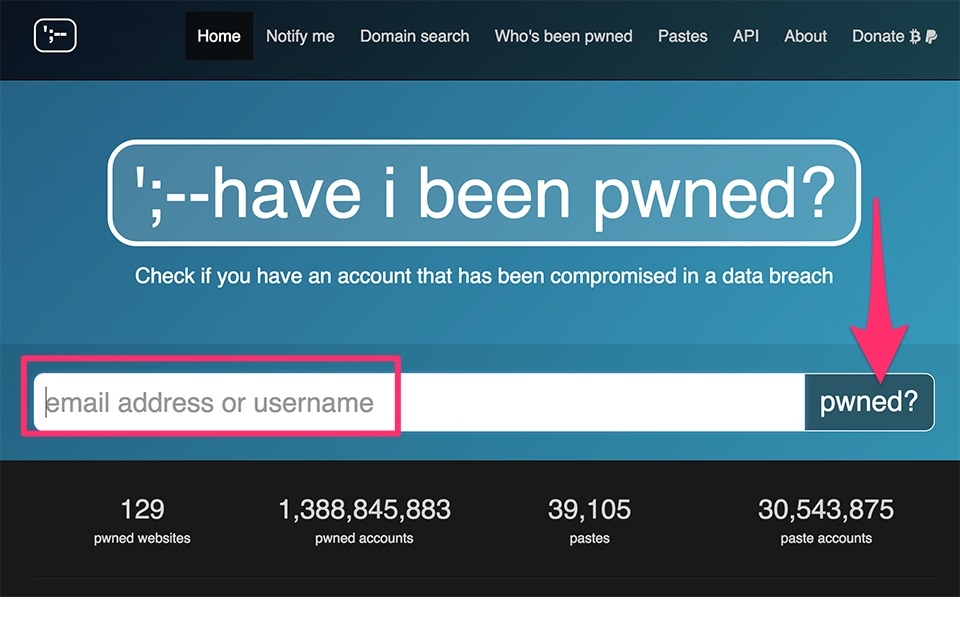Click the Donate link text
The height and width of the screenshot is (638, 960).
coord(877,36)
